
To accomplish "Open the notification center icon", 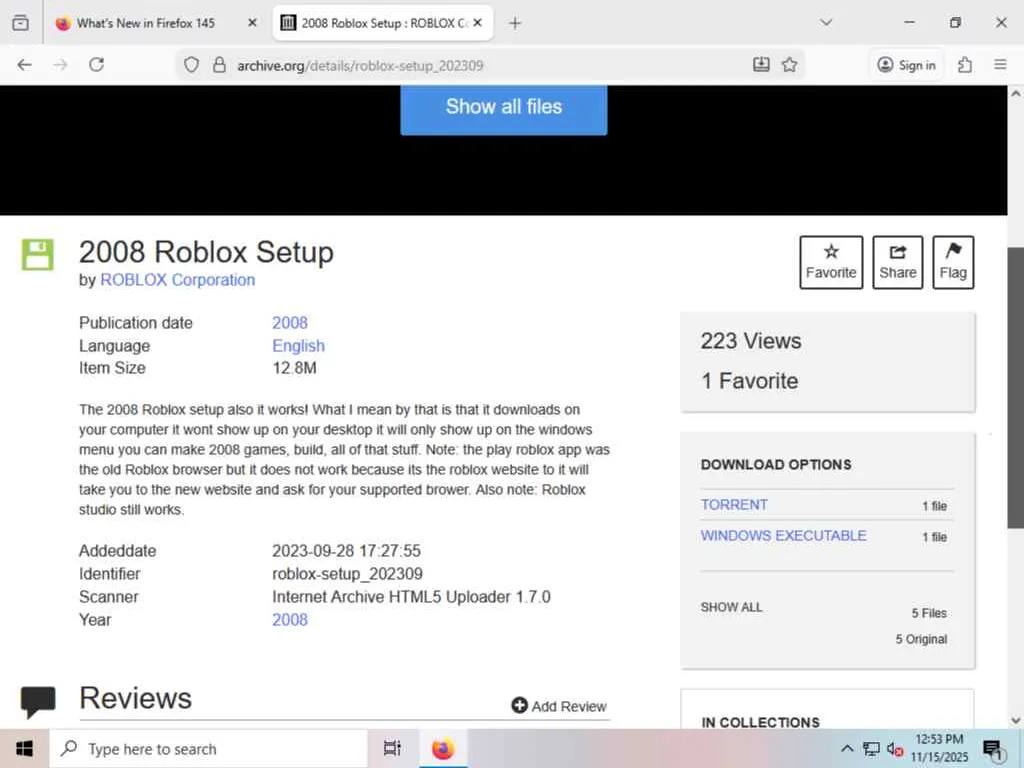I will [x=993, y=749].
